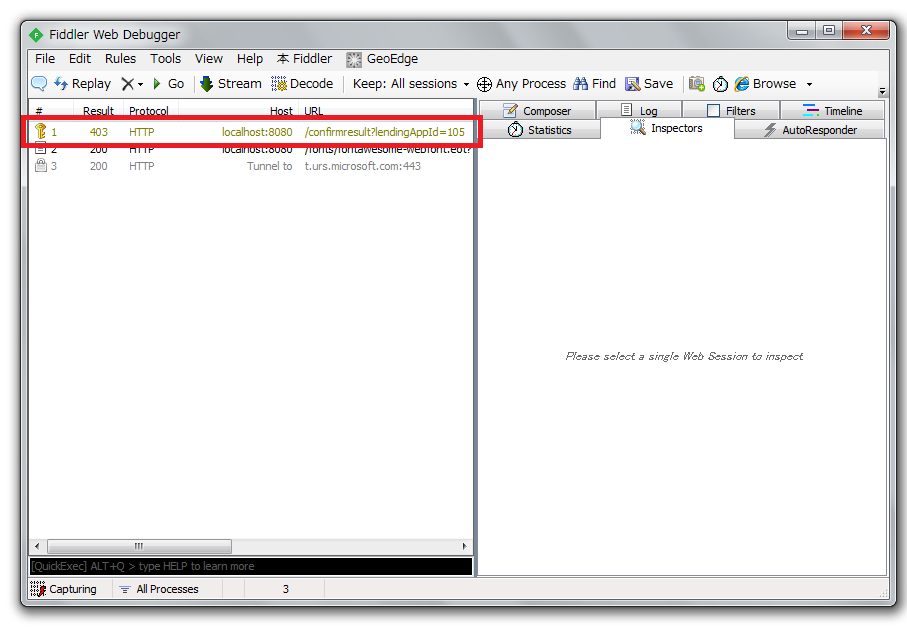Select session 3 Tunnel to t.urs.microsoft.com:443
Image resolution: width=907 pixels, height=627 pixels.
point(251,166)
